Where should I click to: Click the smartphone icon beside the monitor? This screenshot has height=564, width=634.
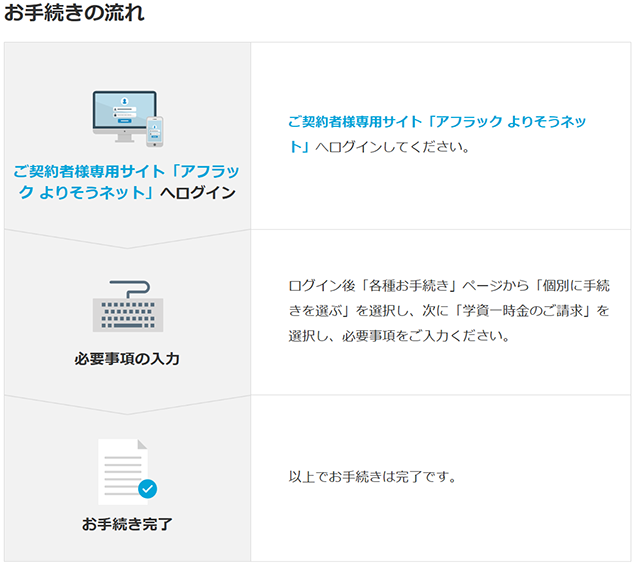click(154, 131)
